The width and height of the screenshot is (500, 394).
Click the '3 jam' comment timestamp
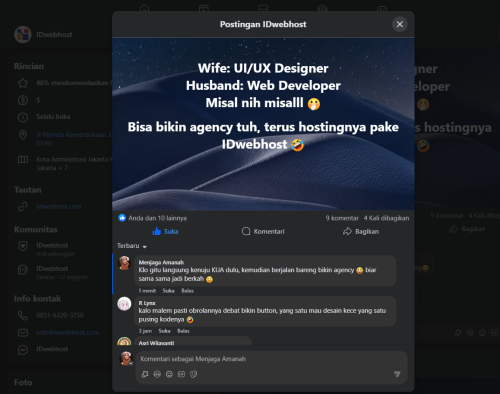click(x=145, y=331)
